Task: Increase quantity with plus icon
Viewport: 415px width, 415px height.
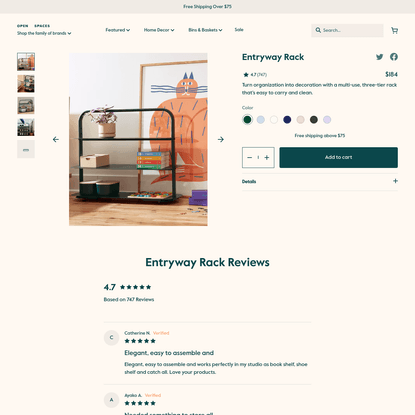Action: [x=267, y=157]
